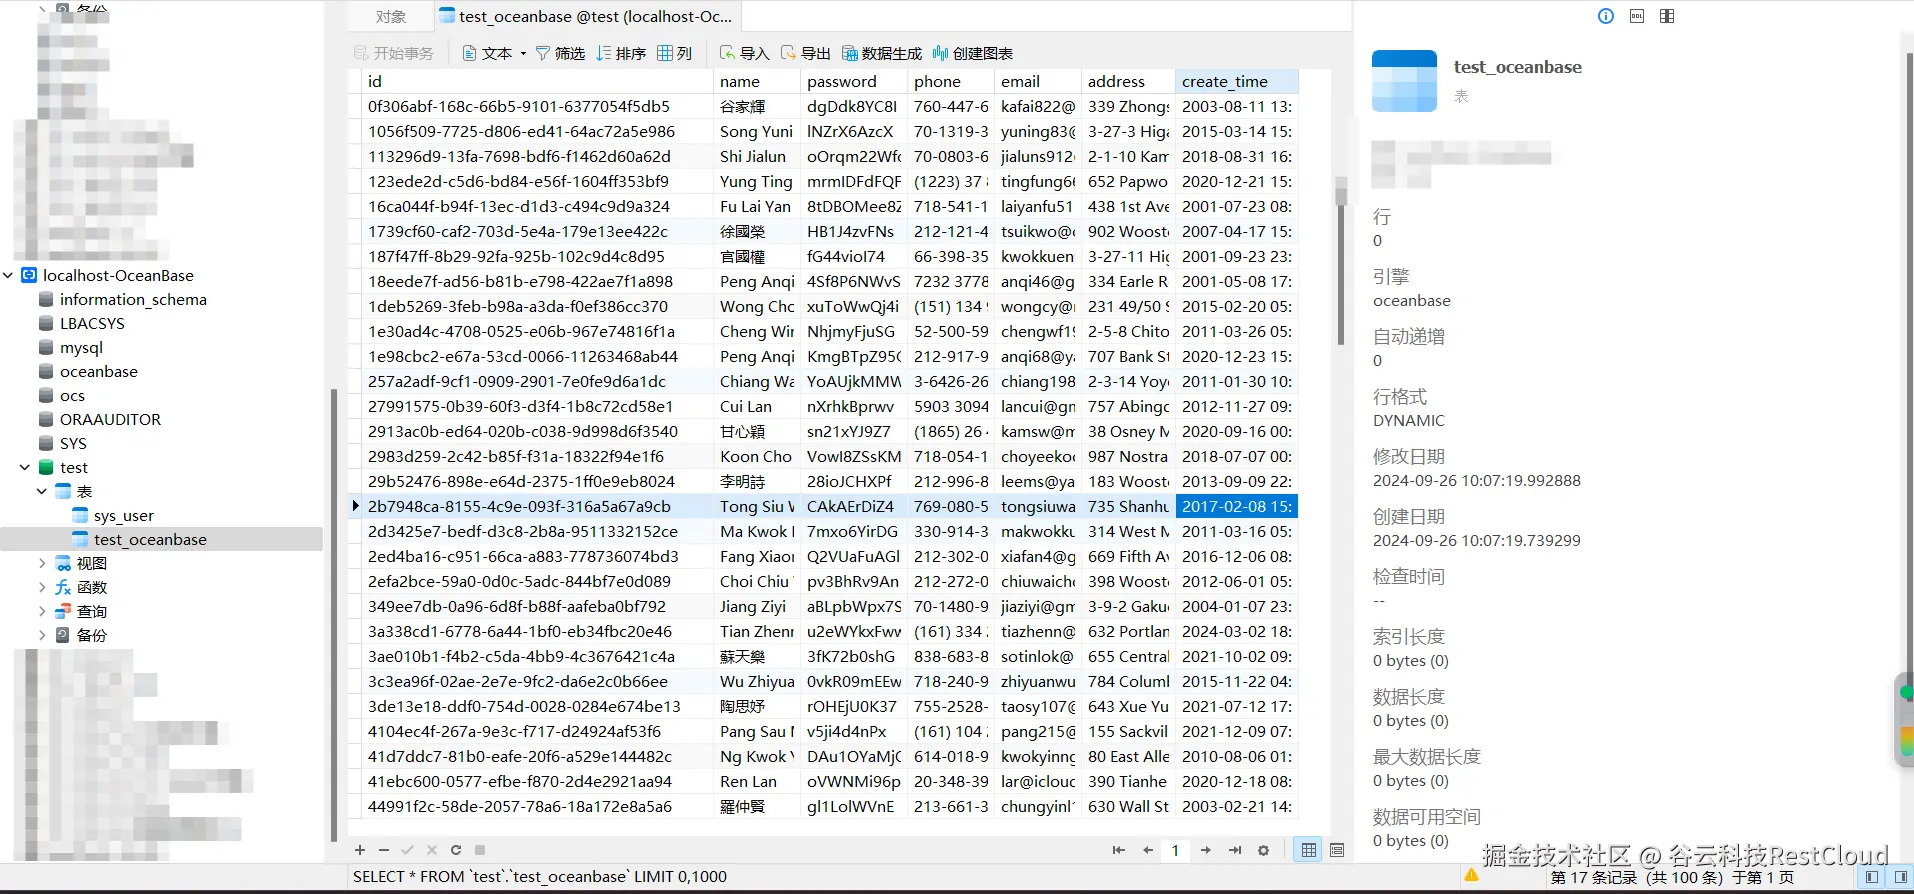Refresh the table data
Screen dimensions: 1914x894
click(456, 850)
